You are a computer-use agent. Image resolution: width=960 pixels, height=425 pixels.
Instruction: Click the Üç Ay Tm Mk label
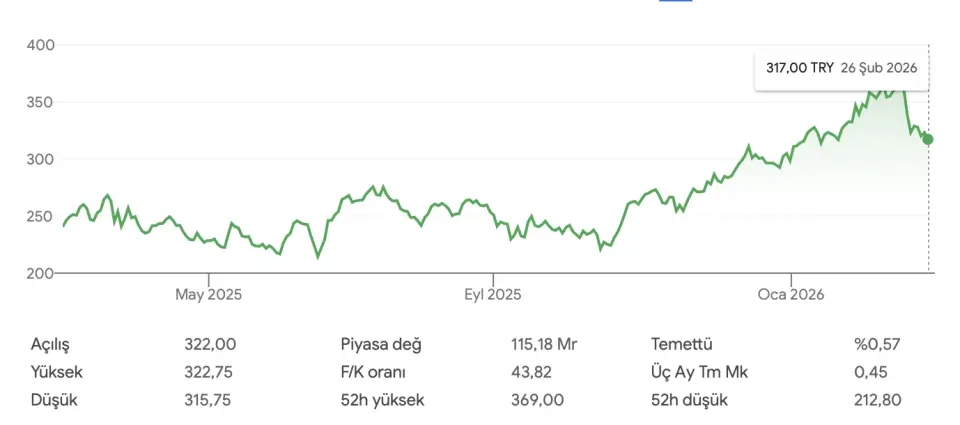pos(699,372)
